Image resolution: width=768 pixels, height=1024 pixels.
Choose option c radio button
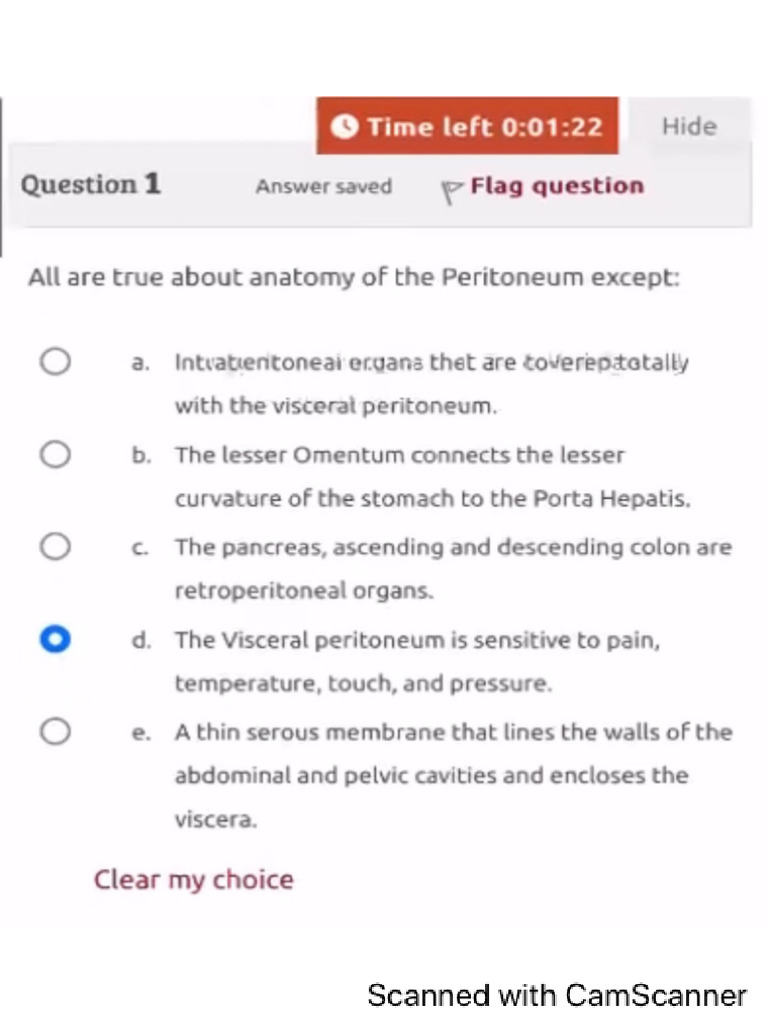pyautogui.click(x=55, y=546)
